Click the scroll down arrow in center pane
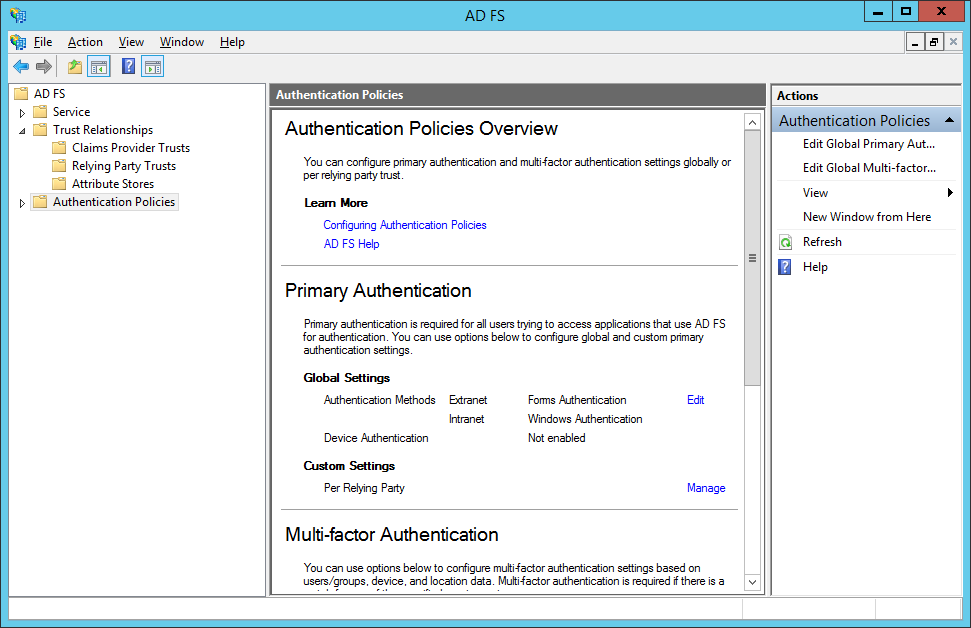This screenshot has height=628, width=971. pyautogui.click(x=752, y=582)
